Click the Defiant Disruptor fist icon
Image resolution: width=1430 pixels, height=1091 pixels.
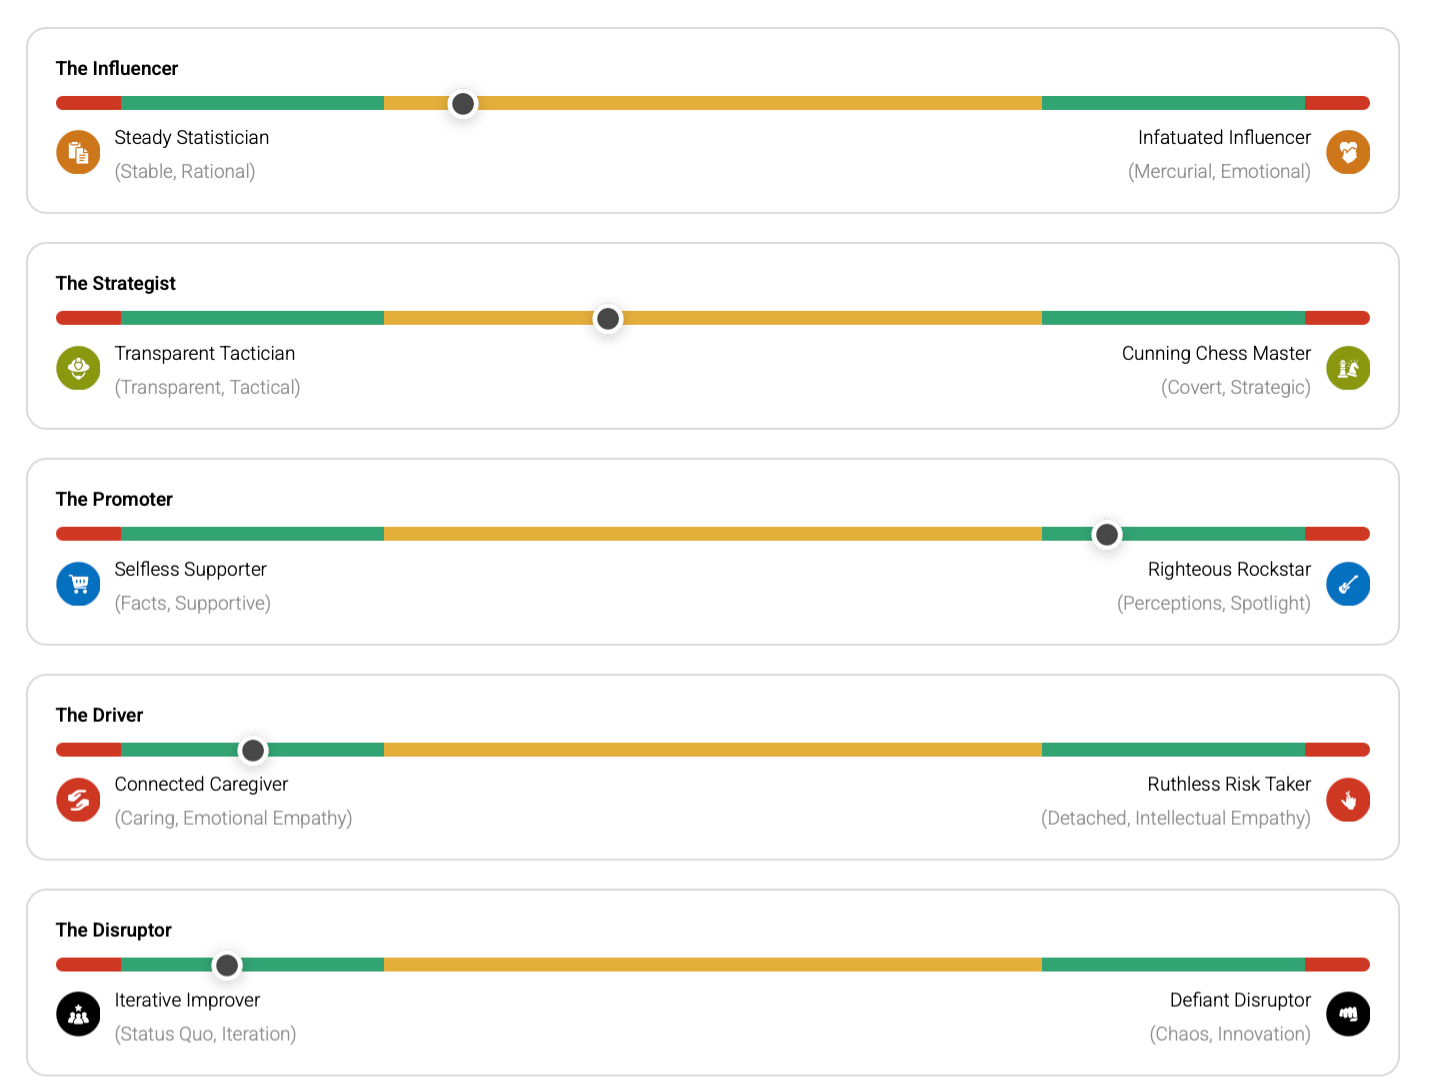[x=1348, y=1014]
